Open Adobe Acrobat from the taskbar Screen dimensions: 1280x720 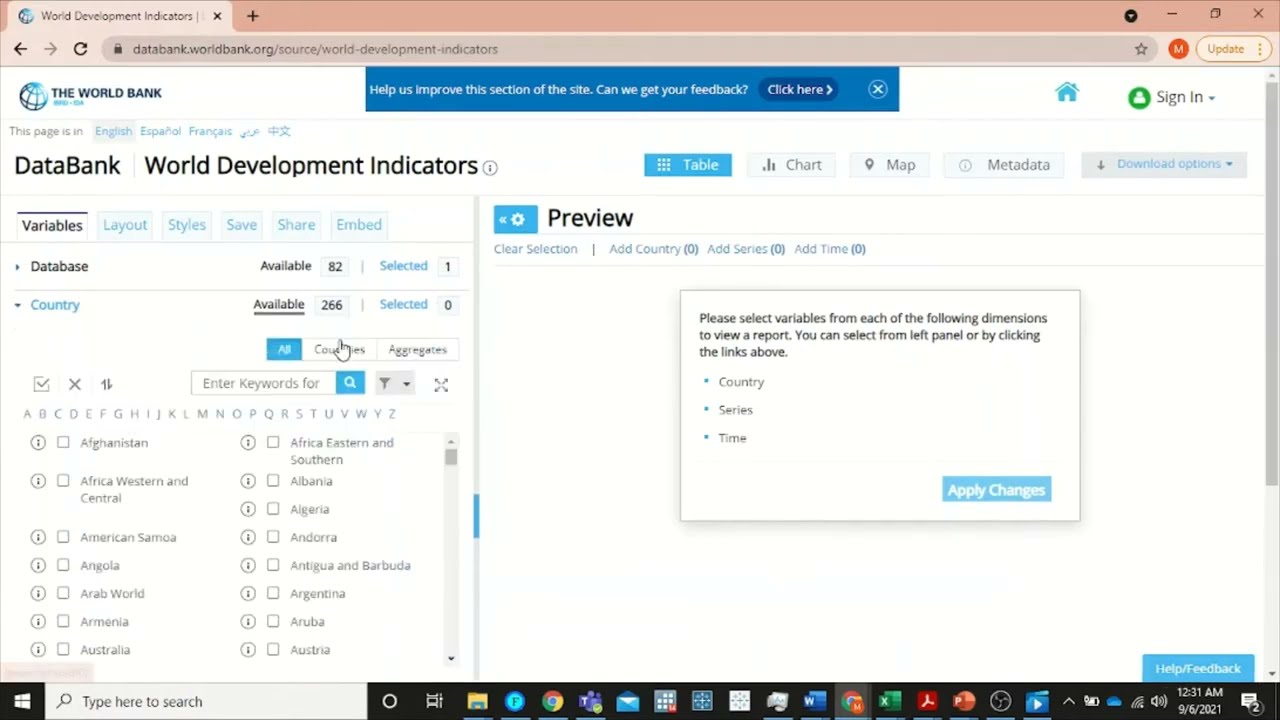pos(926,701)
